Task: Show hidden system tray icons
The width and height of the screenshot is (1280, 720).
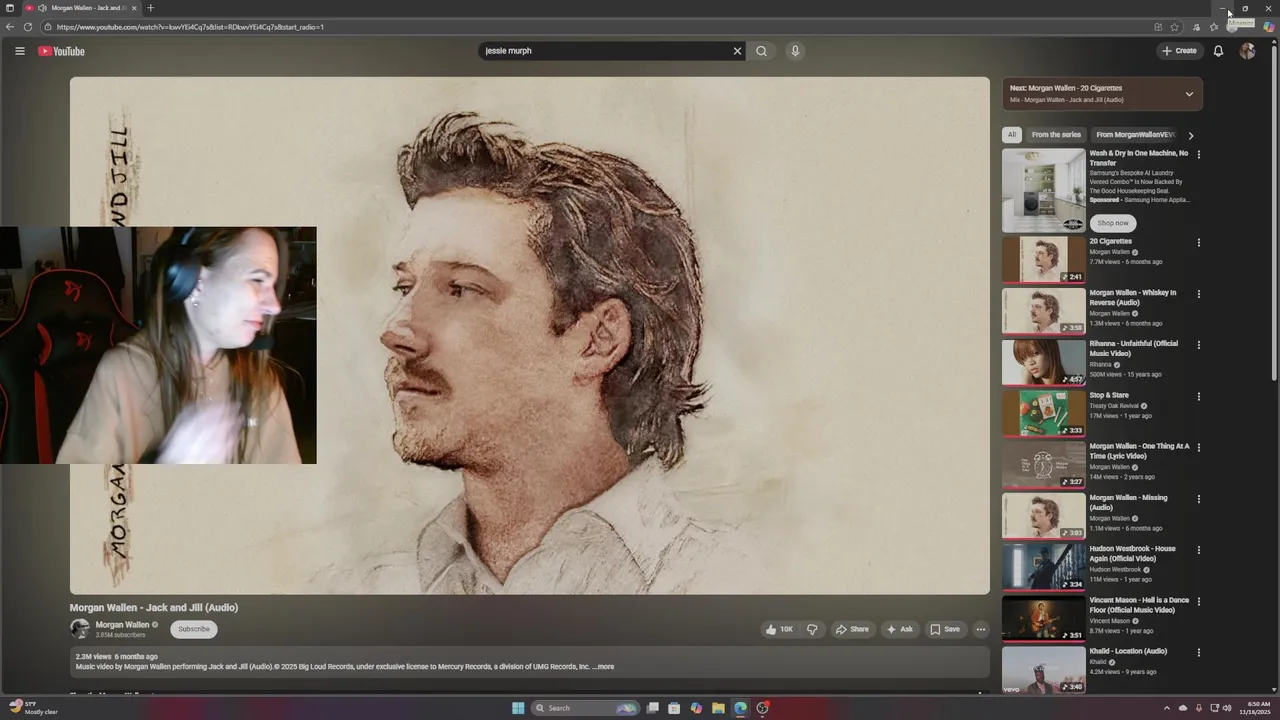Action: 1166,708
